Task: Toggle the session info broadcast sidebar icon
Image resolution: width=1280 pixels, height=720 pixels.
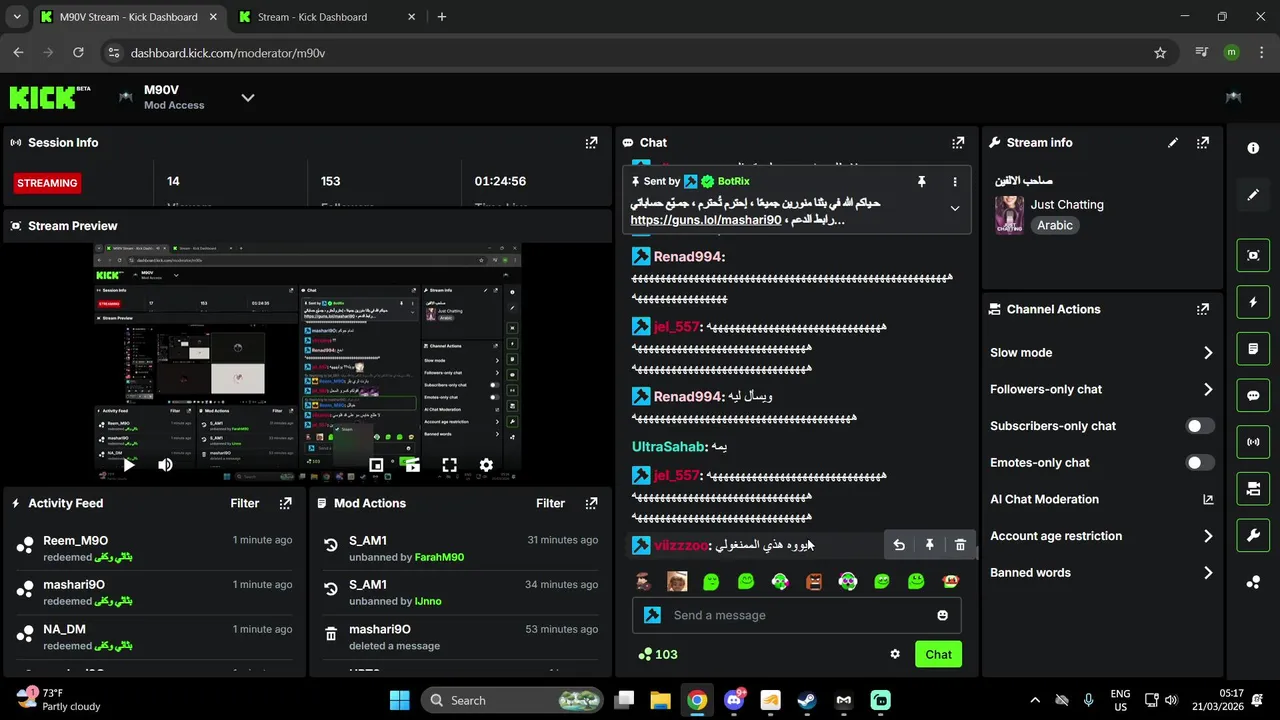Action: coord(1253,442)
